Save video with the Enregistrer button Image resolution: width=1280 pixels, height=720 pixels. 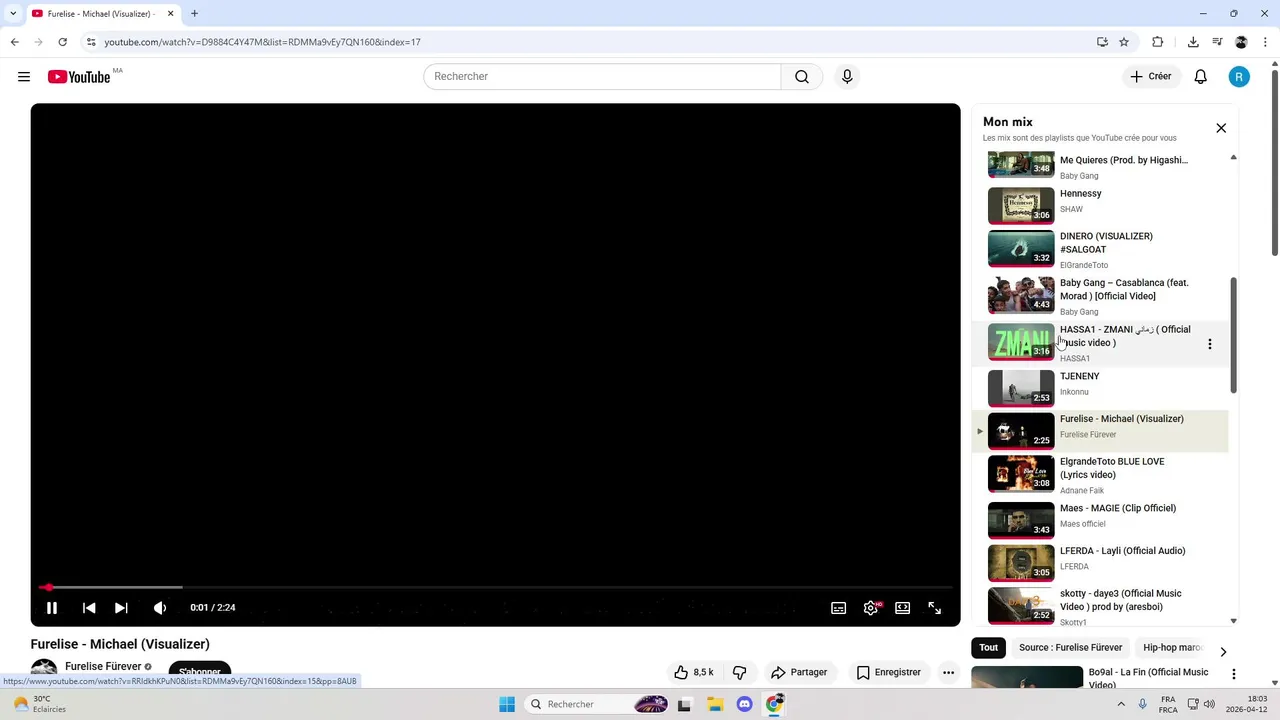(888, 672)
